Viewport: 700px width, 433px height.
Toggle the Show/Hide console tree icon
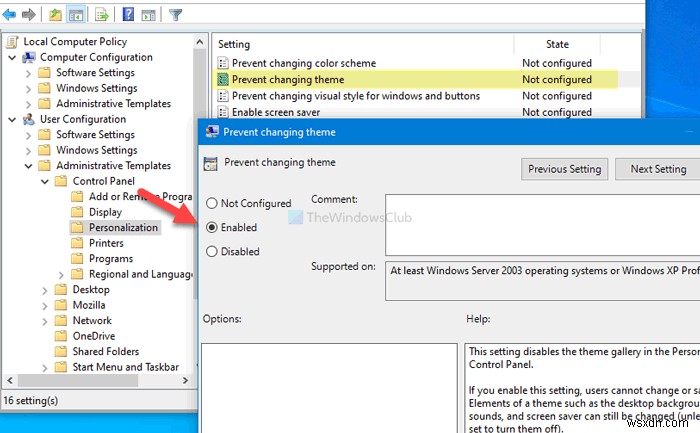point(76,15)
